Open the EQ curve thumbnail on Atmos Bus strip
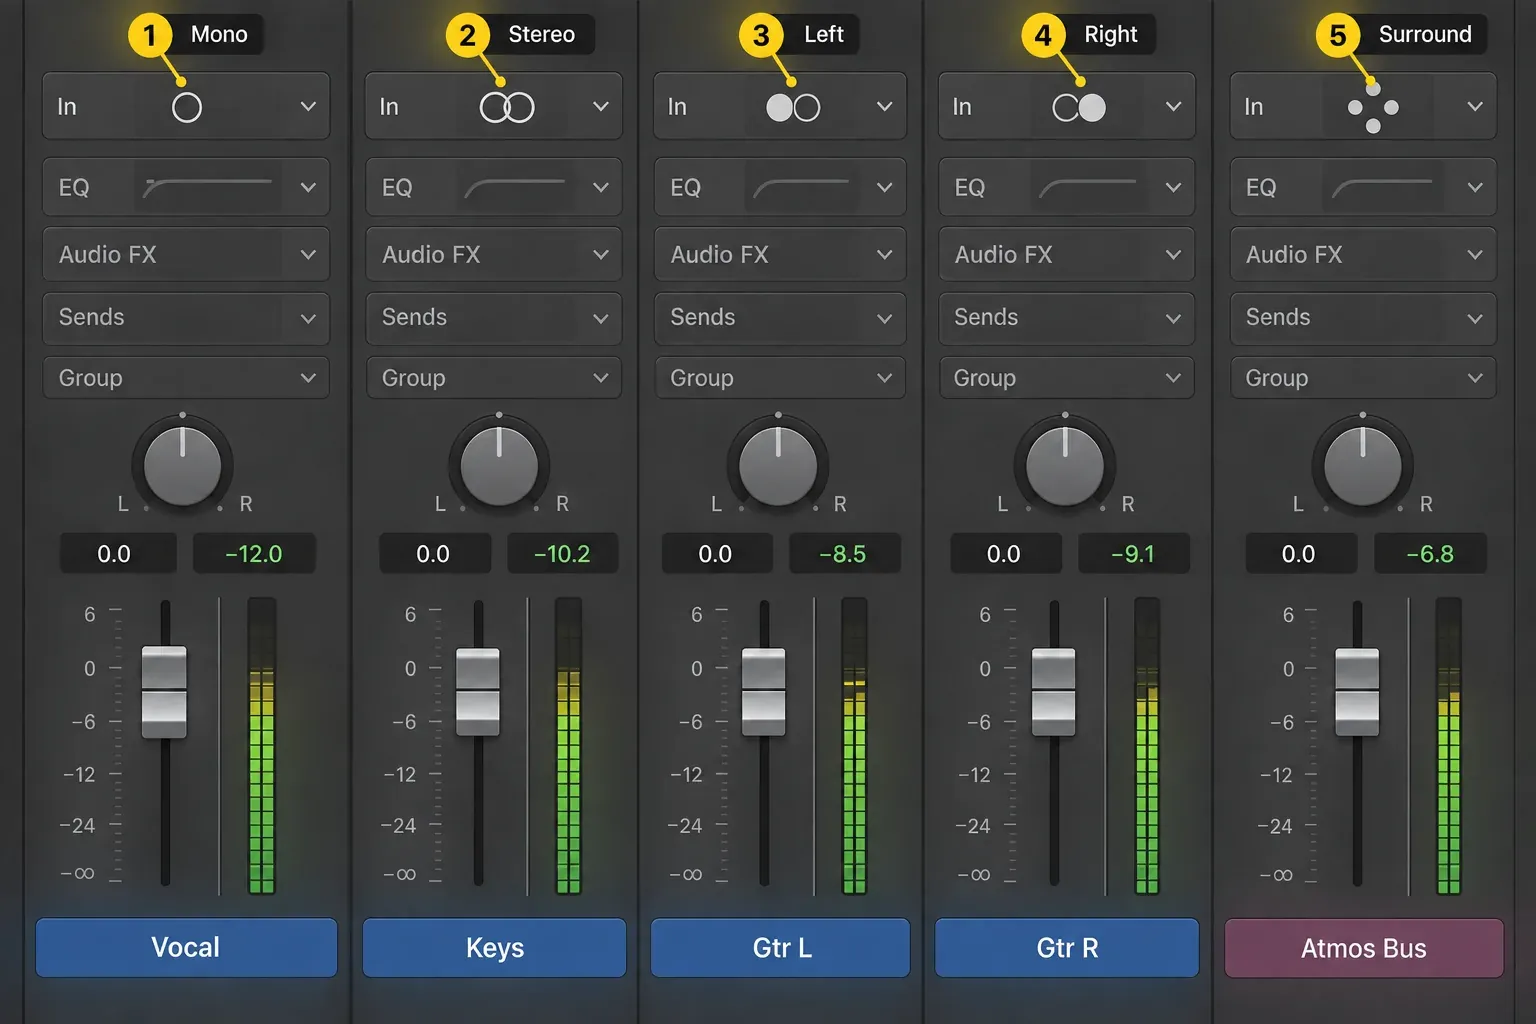 point(1382,187)
